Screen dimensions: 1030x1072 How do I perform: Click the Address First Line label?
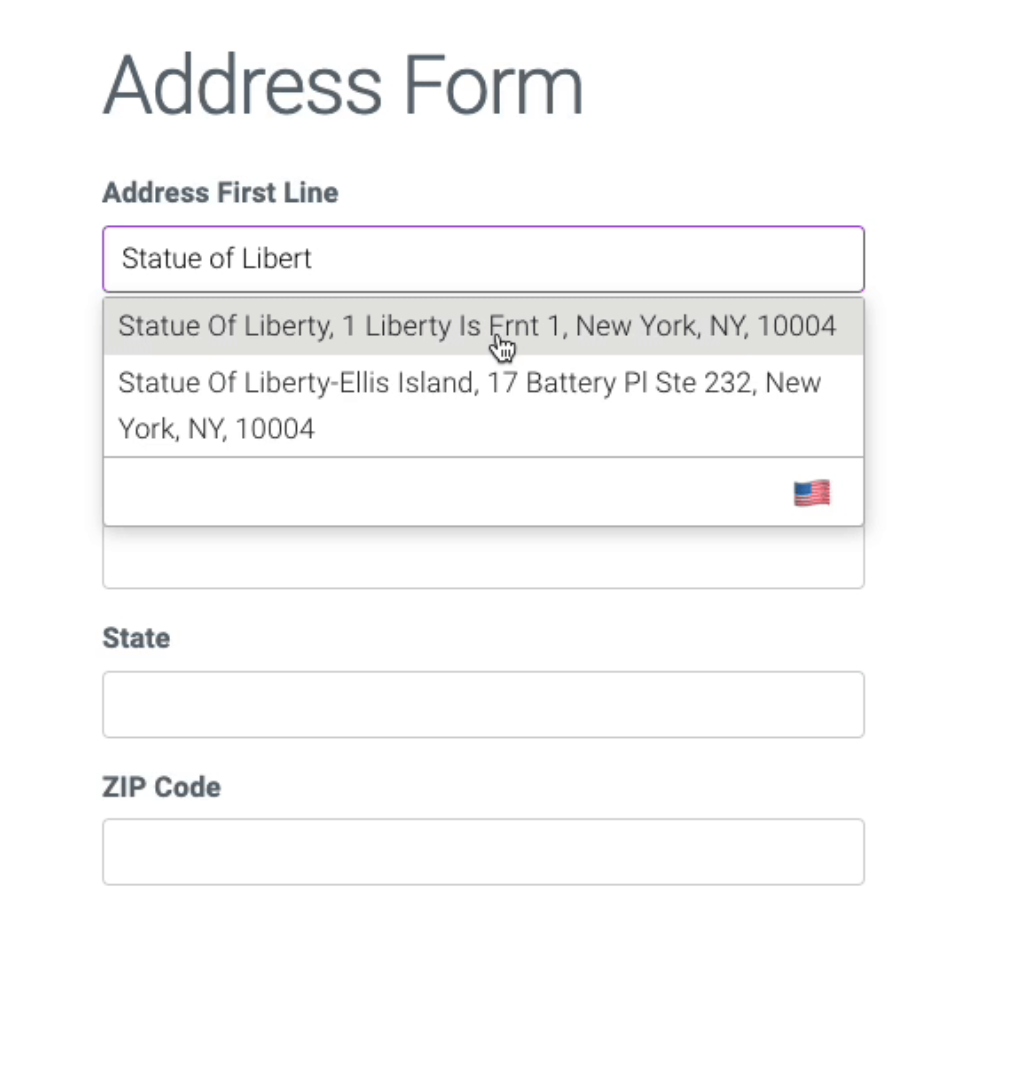coord(220,192)
